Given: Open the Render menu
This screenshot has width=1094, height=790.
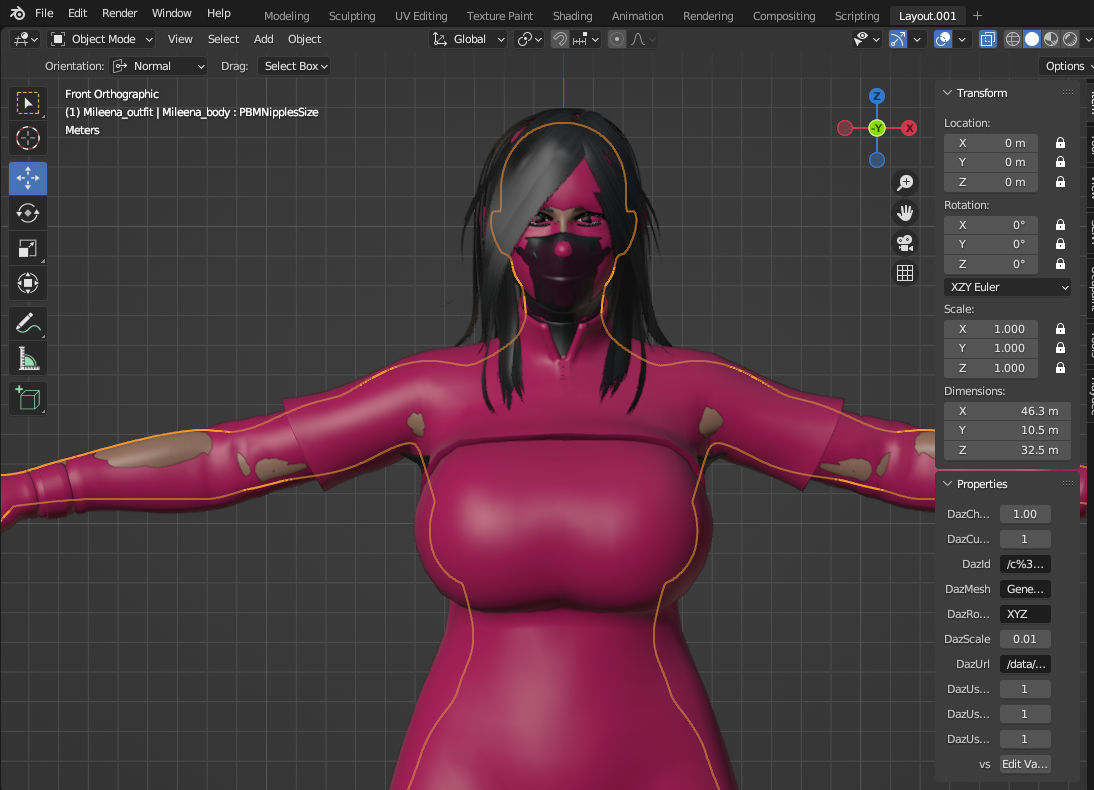Looking at the screenshot, I should pos(120,13).
